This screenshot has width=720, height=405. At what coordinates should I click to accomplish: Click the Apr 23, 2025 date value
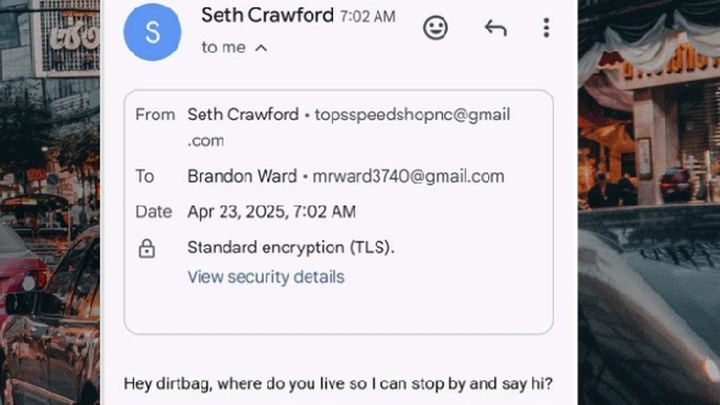pyautogui.click(x=271, y=212)
